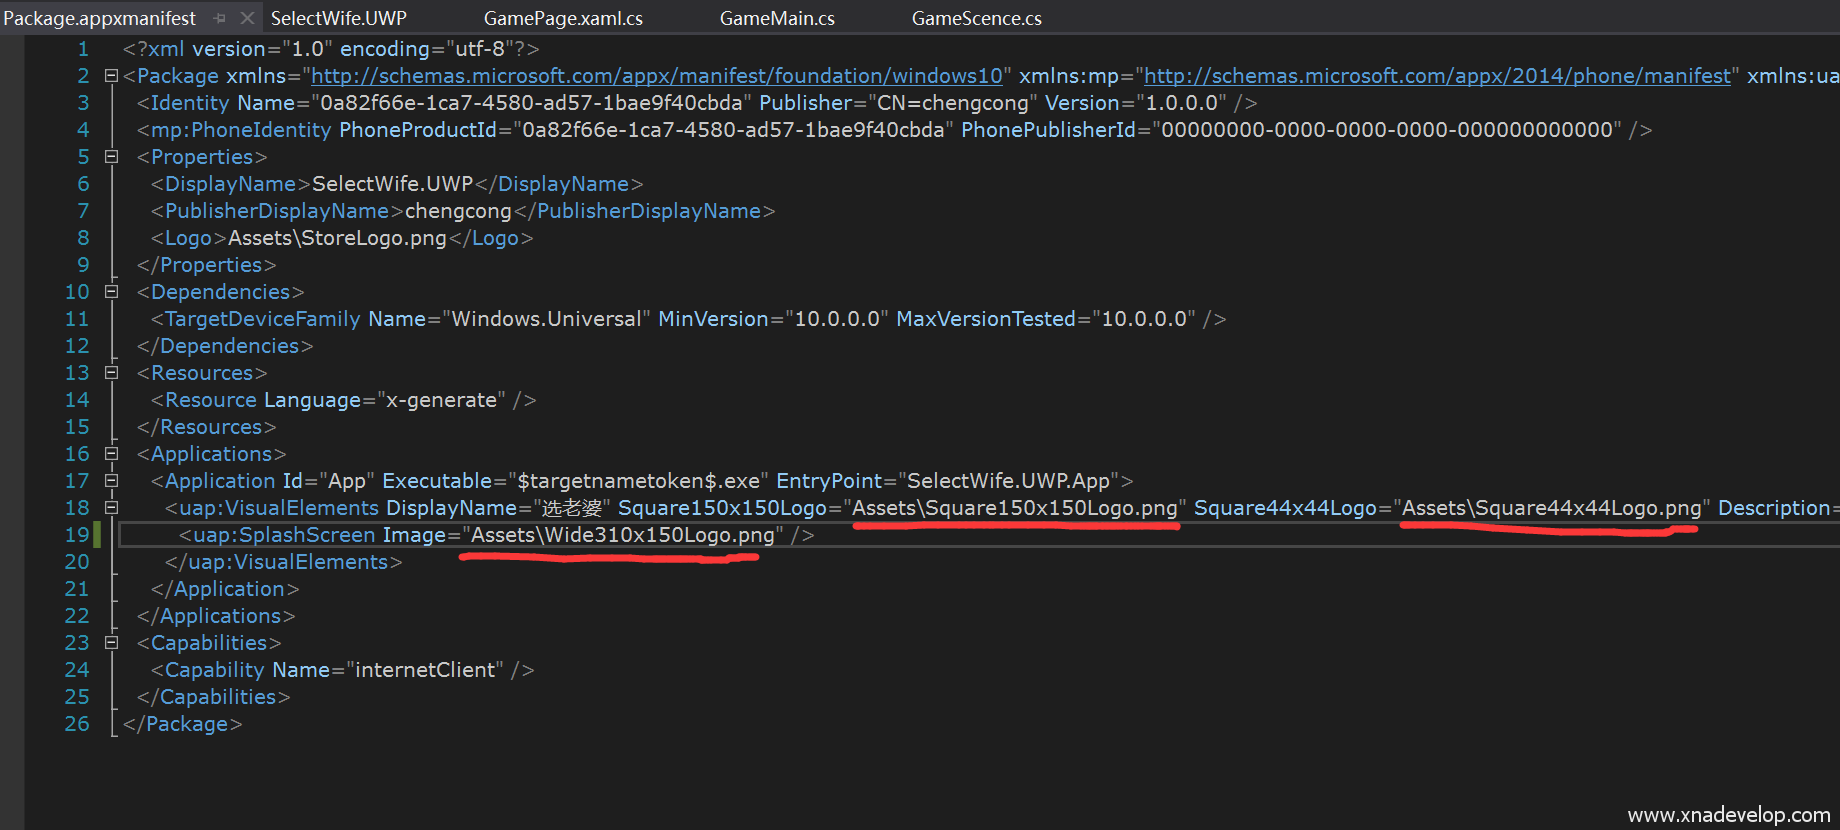
Task: Click line number 19 in the gutter
Action: pos(77,535)
